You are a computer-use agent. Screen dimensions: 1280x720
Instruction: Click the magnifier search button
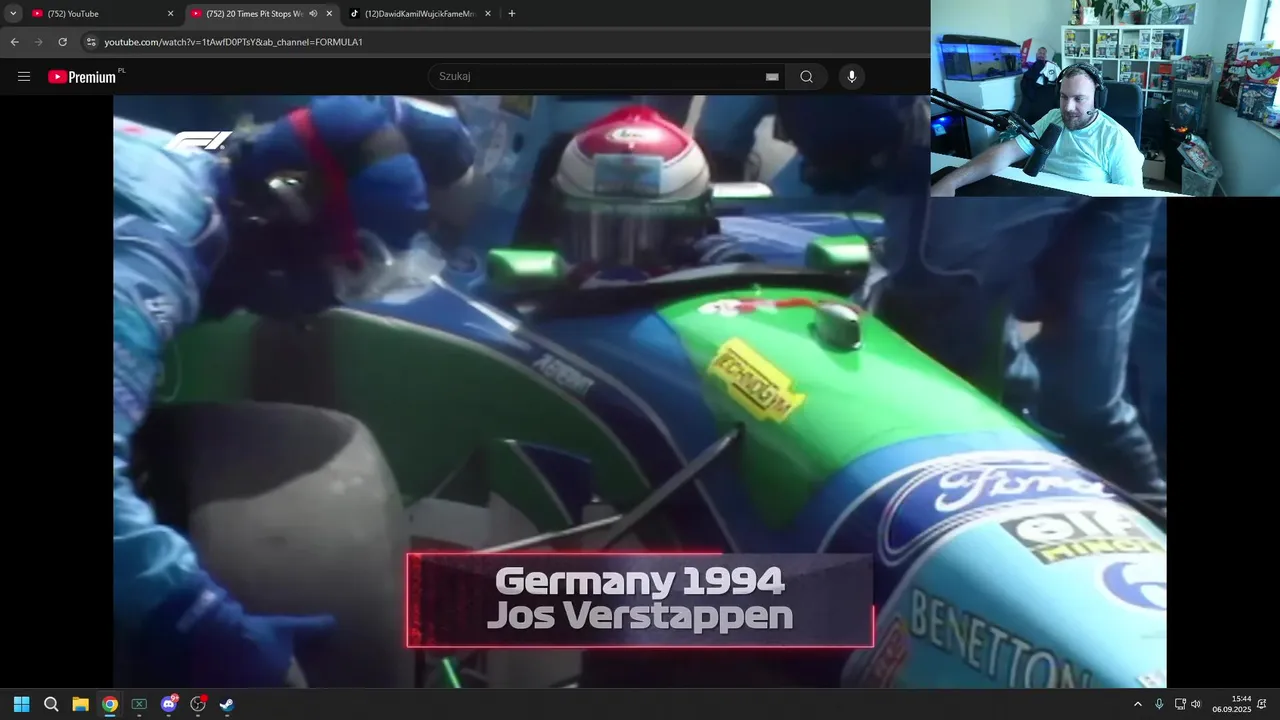[x=806, y=77]
